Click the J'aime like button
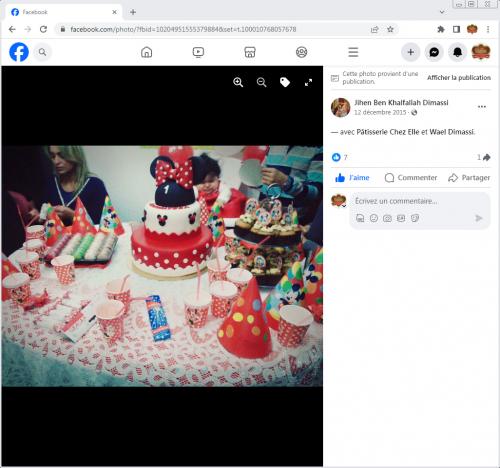500x468 pixels. click(x=352, y=178)
